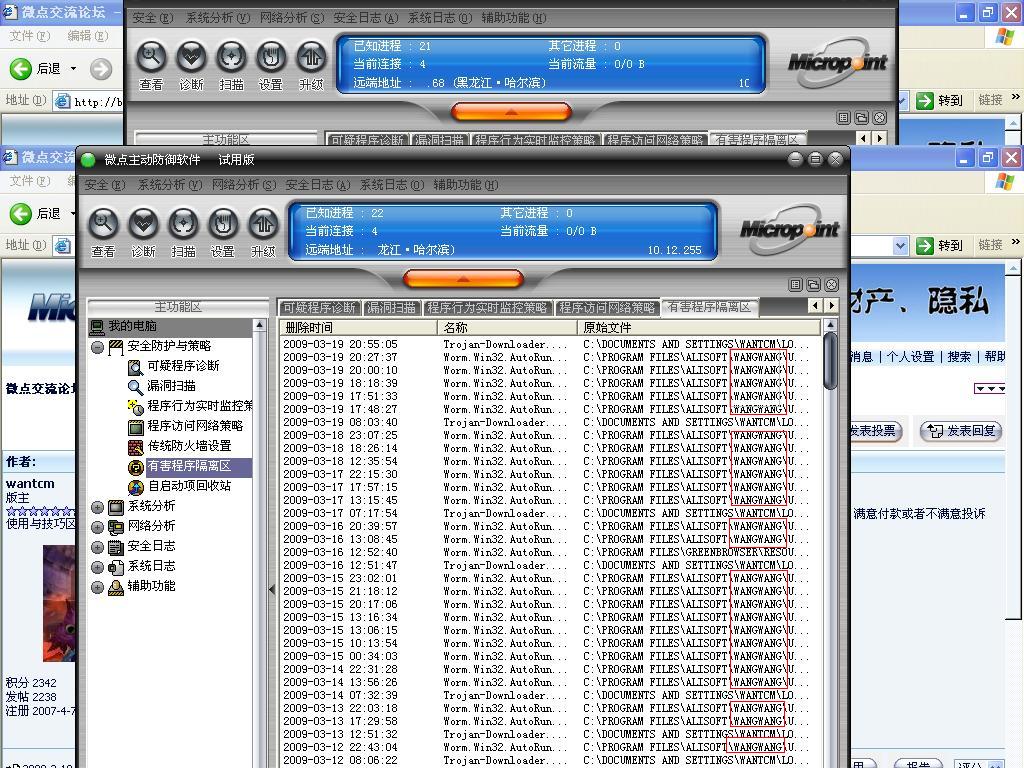Open the Back history dropdown in the top browser window

coord(73,69)
